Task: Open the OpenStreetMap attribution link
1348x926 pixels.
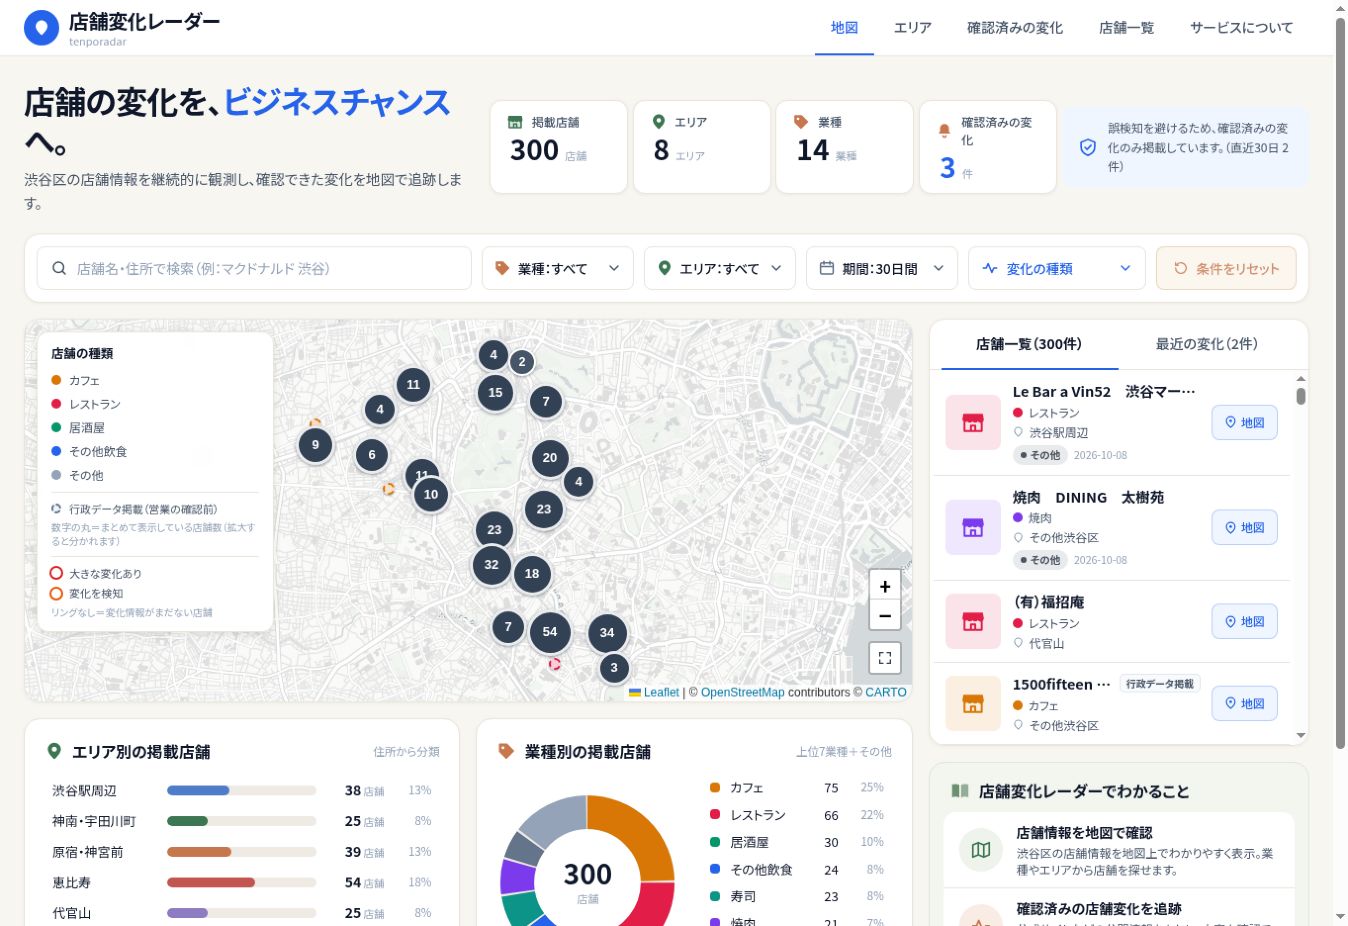Action: (742, 692)
